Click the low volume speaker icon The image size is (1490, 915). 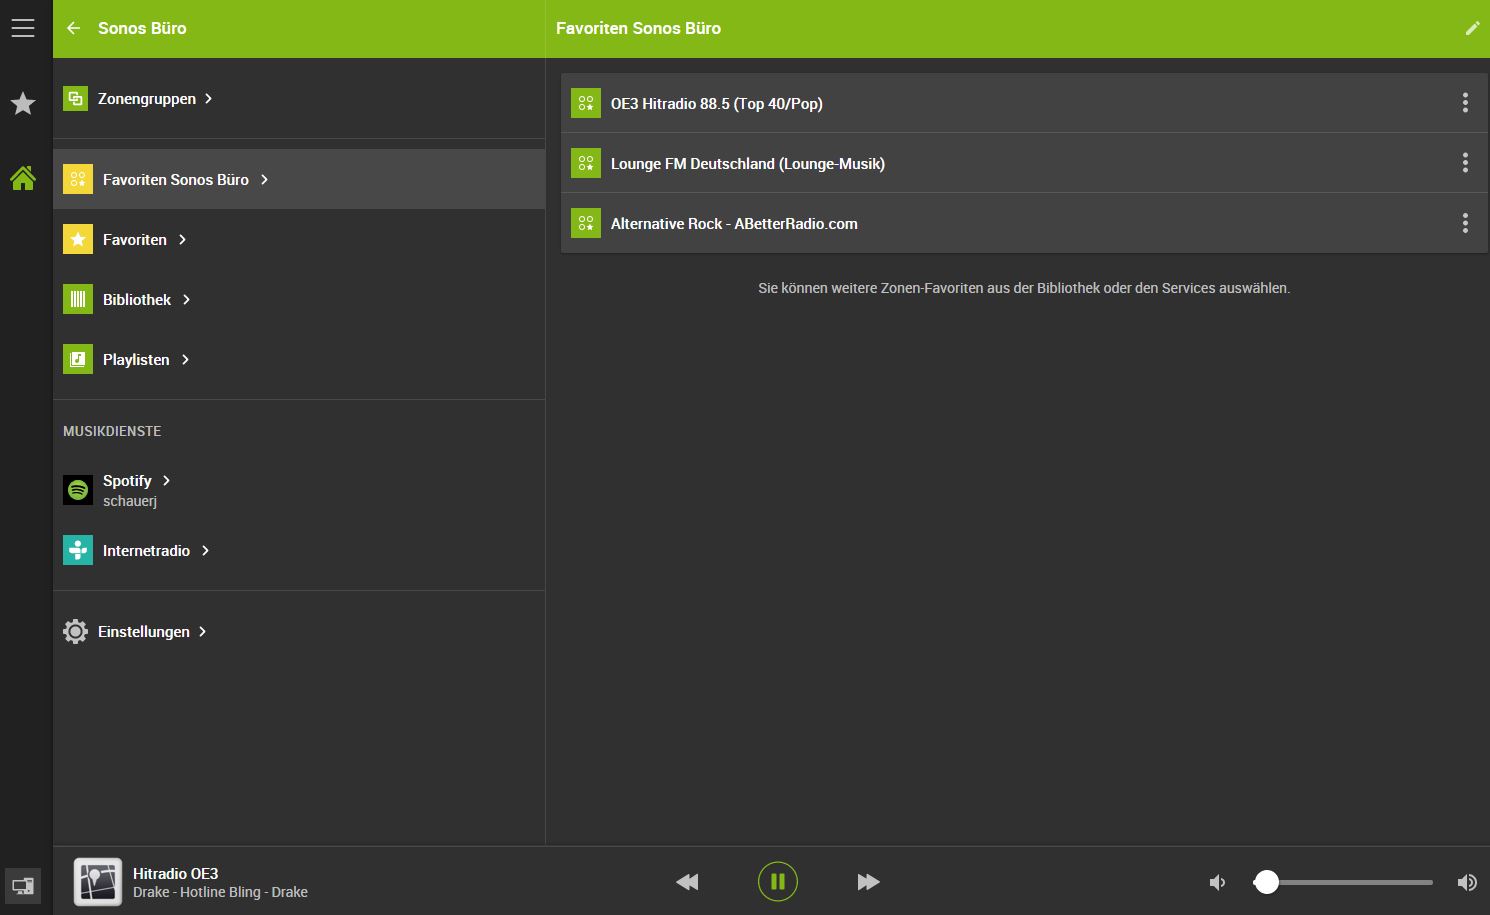[1217, 882]
